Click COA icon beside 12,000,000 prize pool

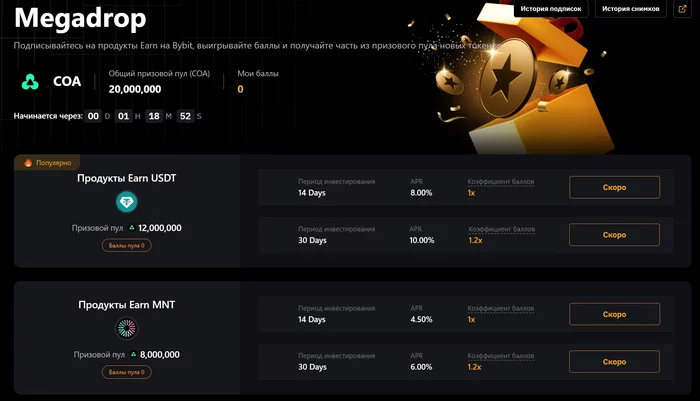pyautogui.click(x=132, y=228)
